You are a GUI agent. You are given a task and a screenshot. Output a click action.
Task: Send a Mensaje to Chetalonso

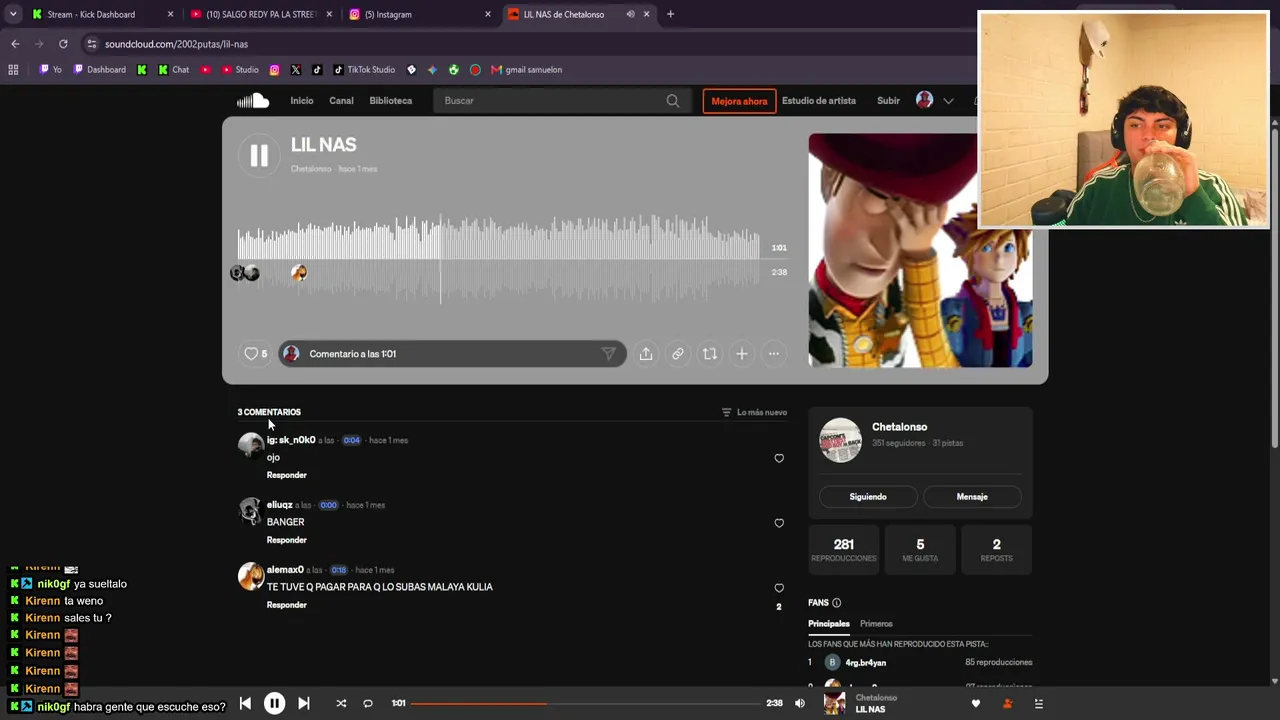pos(972,496)
